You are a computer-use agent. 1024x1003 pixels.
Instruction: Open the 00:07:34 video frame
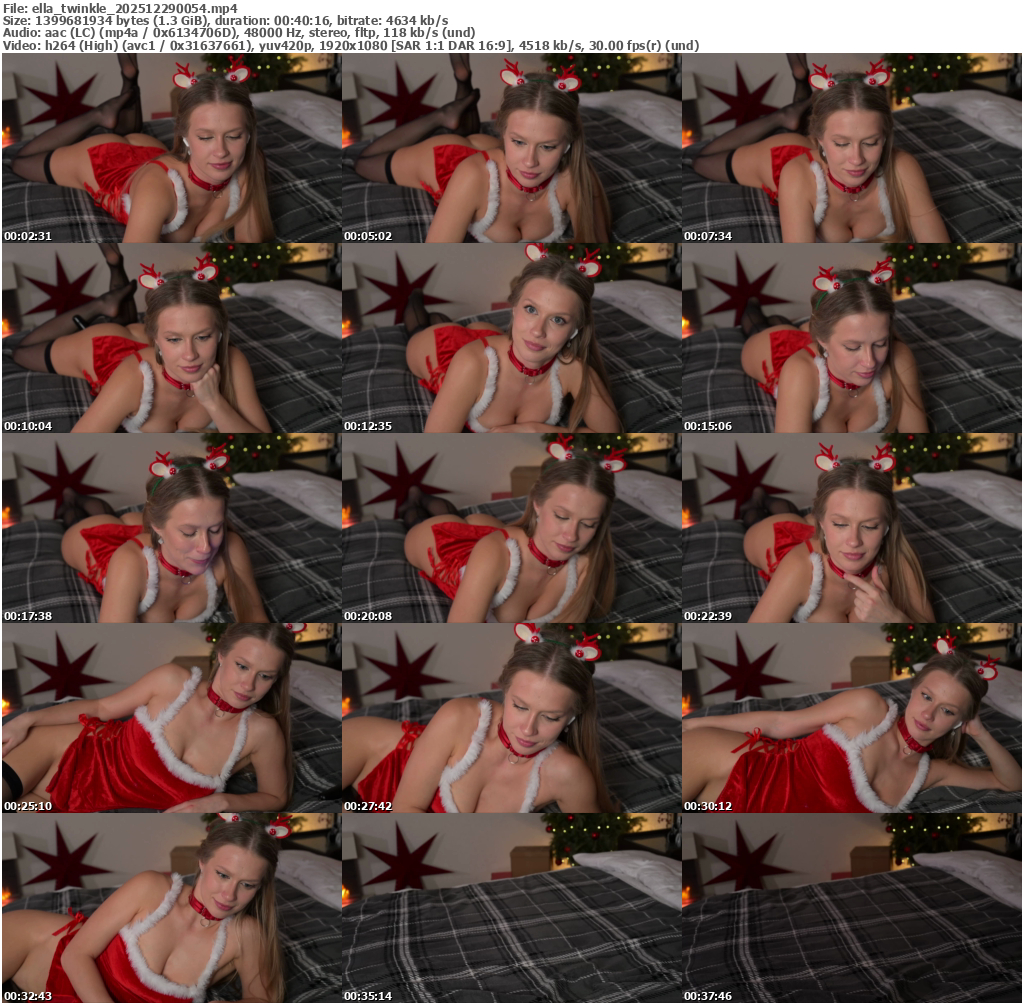tap(851, 148)
